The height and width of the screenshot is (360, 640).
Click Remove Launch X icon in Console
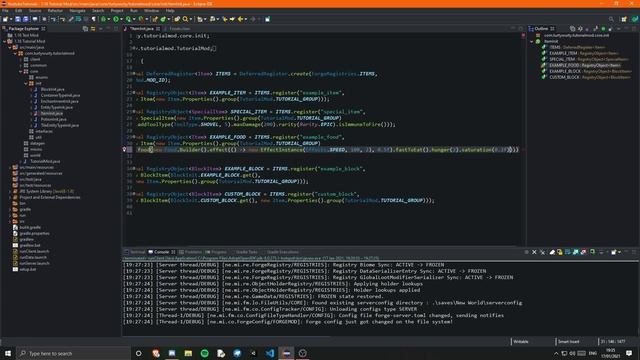click(x=534, y=252)
